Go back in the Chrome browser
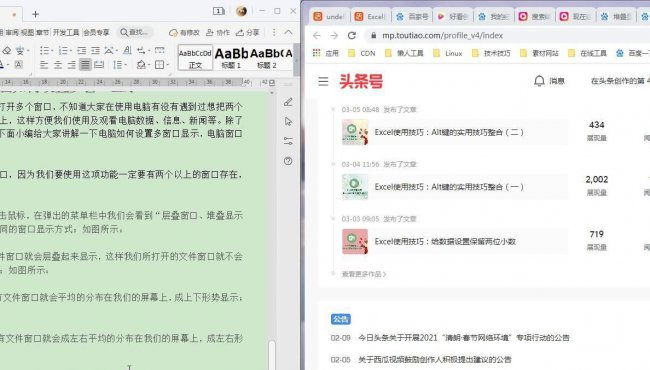Viewport: 650px width, 370px height. click(x=317, y=36)
